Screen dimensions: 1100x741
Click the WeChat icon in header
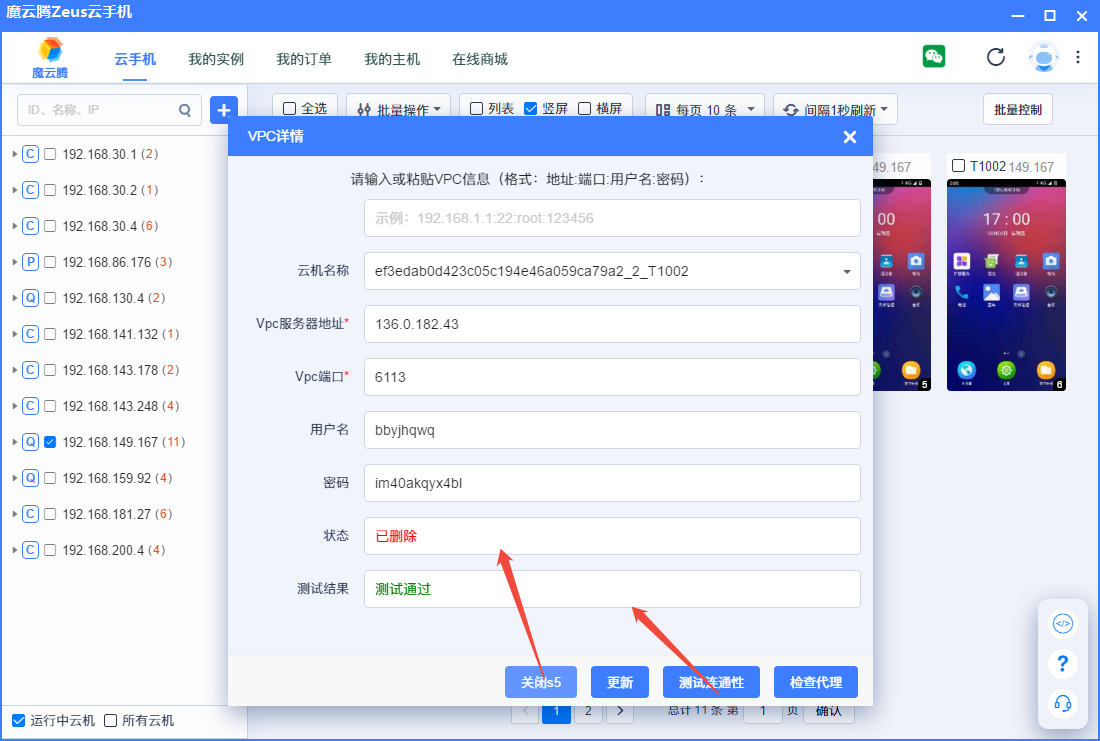click(x=934, y=56)
